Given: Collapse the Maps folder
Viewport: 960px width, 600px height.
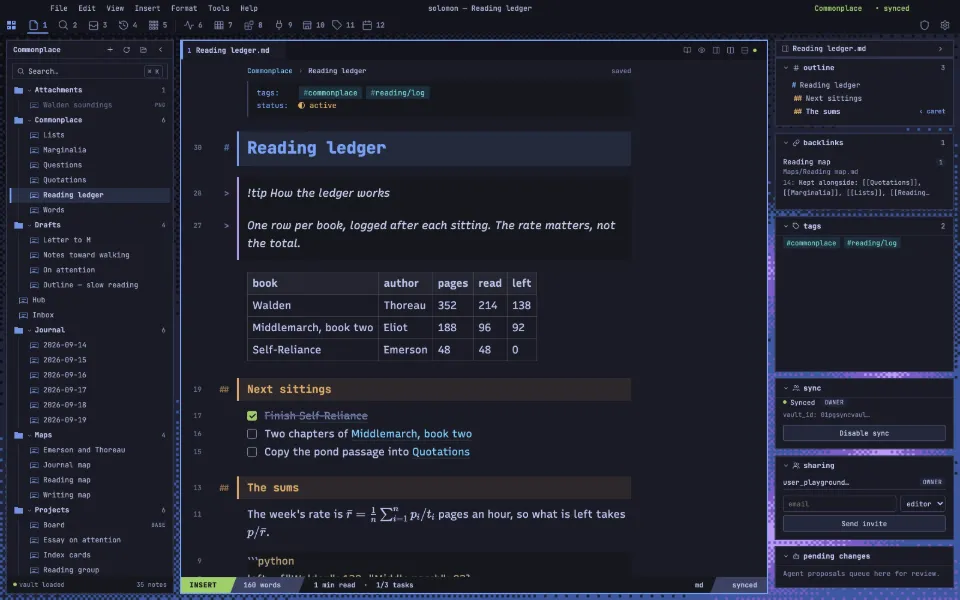Looking at the screenshot, I should pyautogui.click(x=29, y=435).
